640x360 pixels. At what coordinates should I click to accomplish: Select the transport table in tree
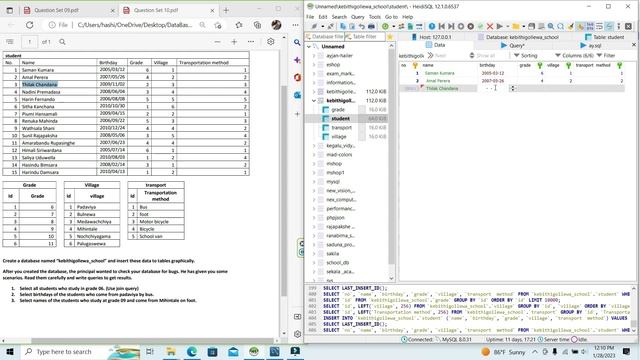pyautogui.click(x=341, y=127)
